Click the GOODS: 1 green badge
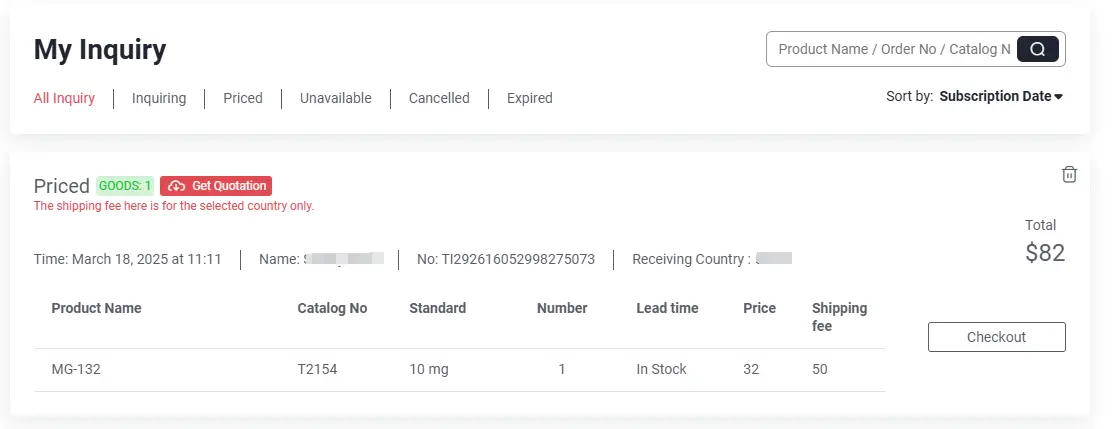 tap(125, 186)
